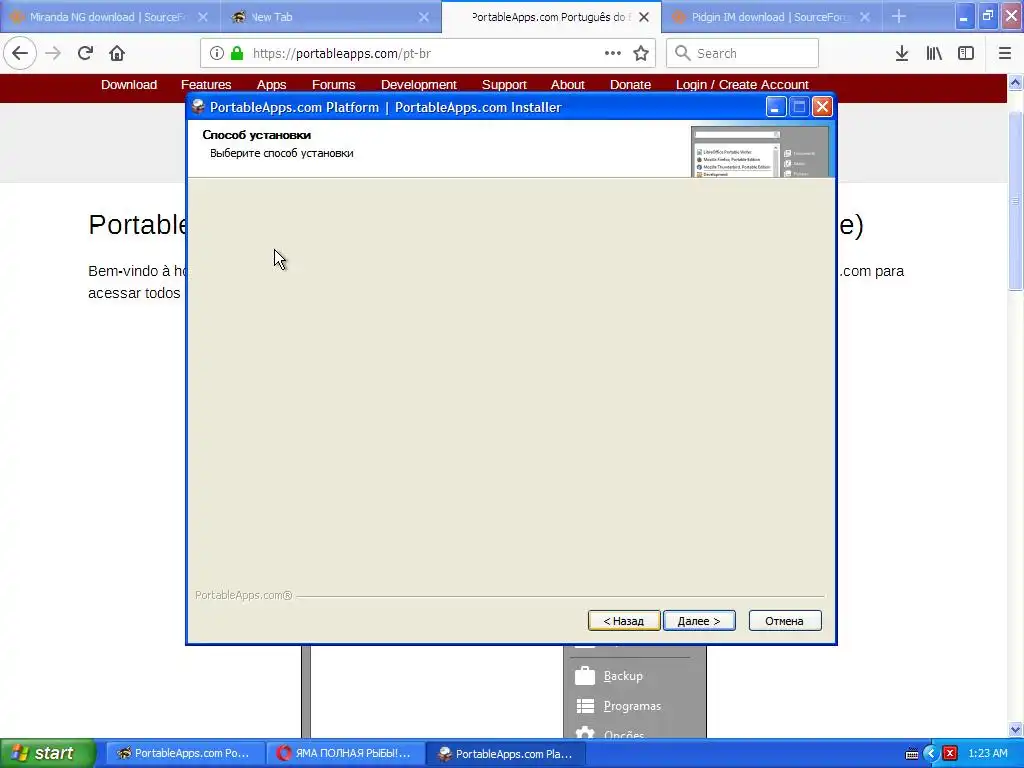
Task: Go back with the browser back arrow
Action: click(x=20, y=53)
